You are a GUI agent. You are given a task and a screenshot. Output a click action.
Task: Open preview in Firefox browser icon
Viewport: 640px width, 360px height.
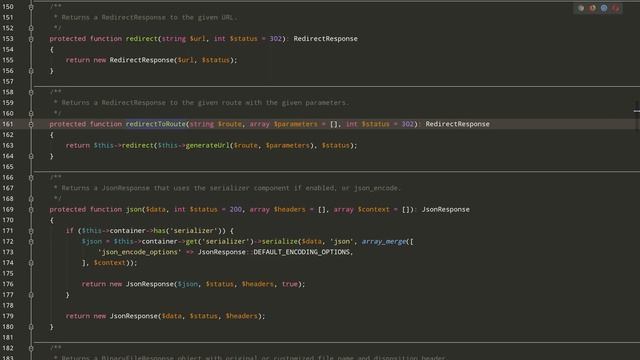click(x=592, y=8)
